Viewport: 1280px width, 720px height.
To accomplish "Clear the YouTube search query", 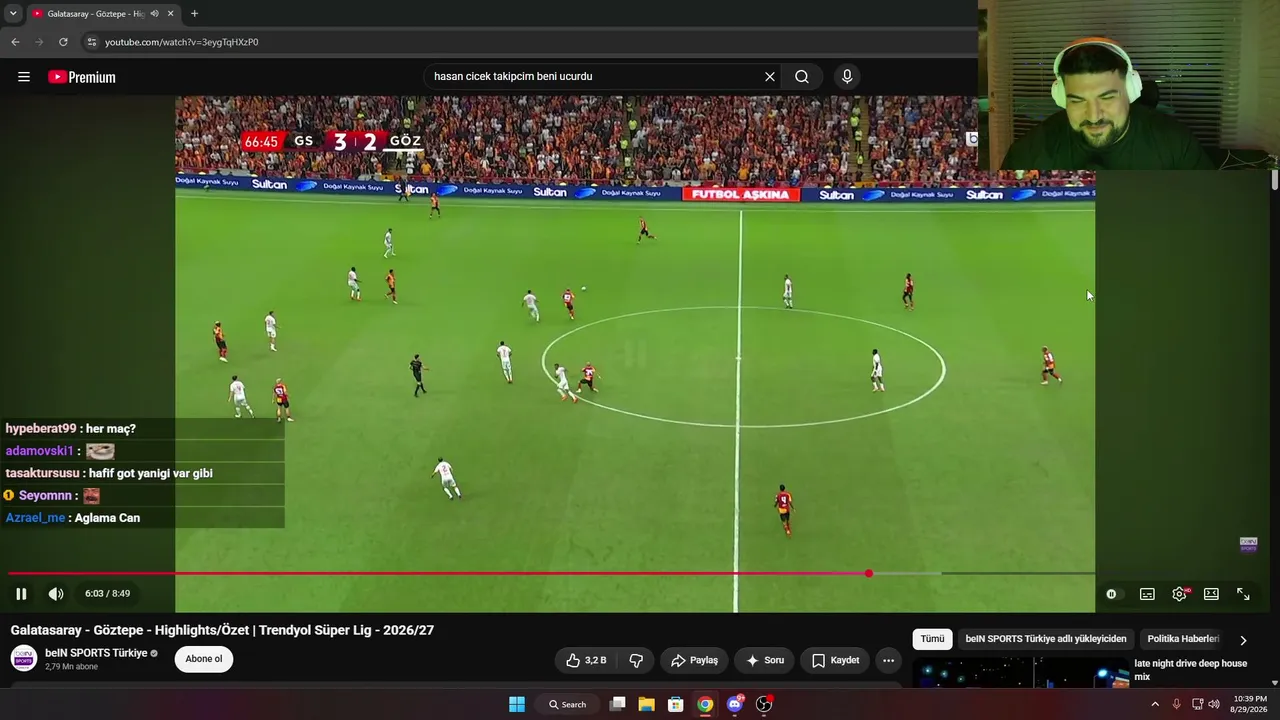I will (770, 77).
